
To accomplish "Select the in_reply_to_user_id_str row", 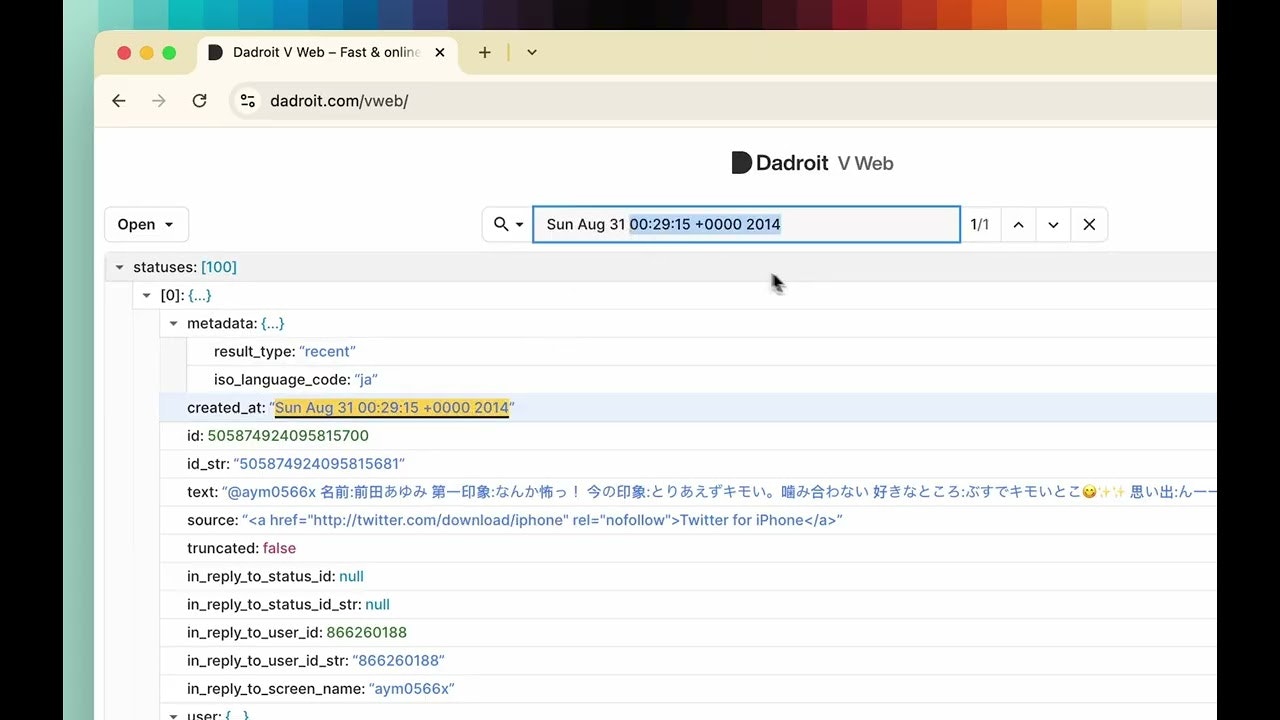I will 688,660.
